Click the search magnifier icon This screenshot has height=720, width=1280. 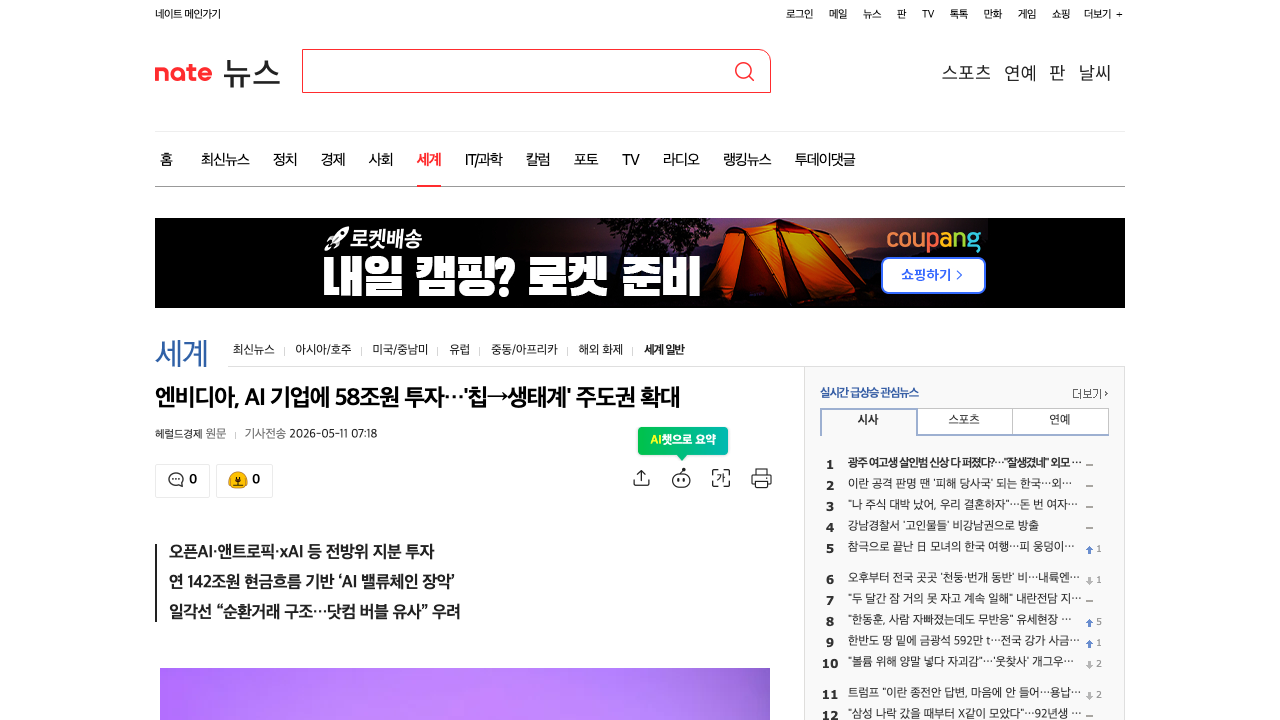coord(744,71)
